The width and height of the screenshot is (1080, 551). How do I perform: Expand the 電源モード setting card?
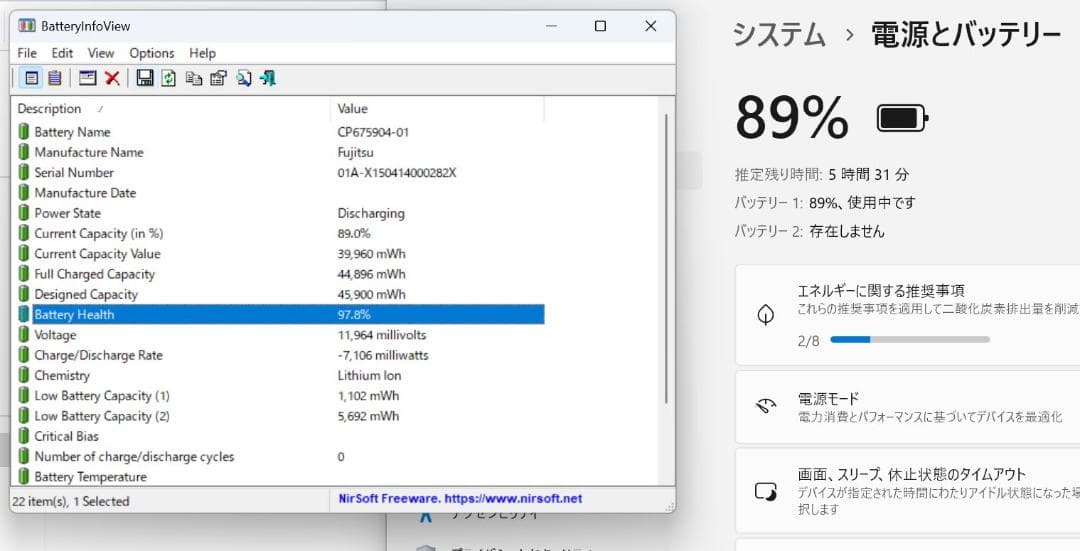[907, 407]
